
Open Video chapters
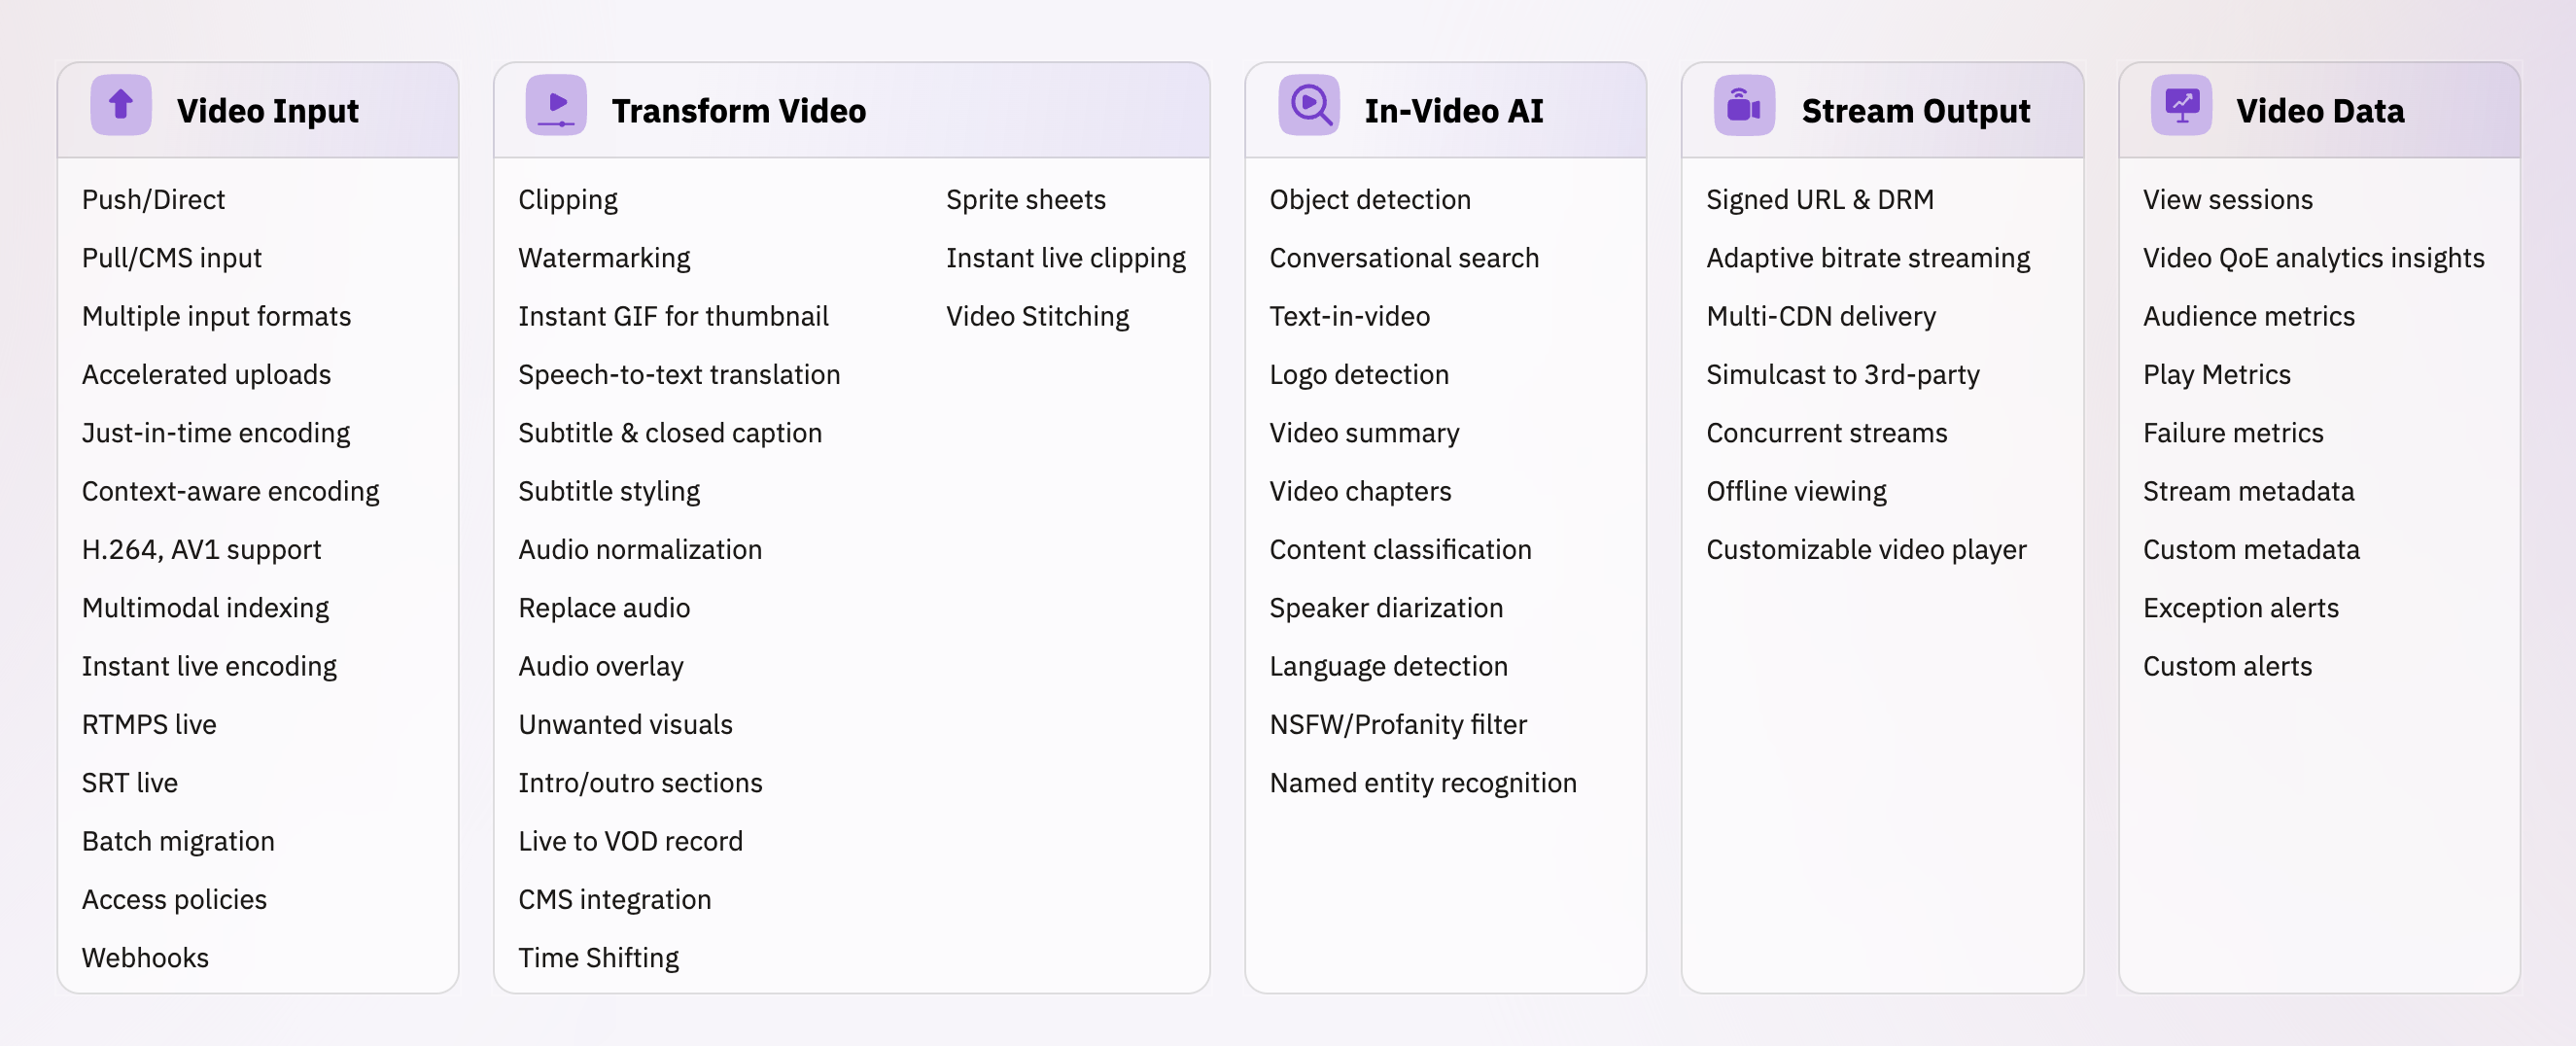coord(1360,491)
